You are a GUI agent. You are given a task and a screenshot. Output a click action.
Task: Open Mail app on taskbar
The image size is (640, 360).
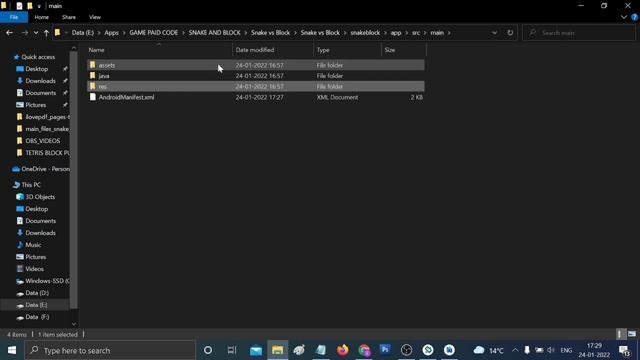(256, 350)
